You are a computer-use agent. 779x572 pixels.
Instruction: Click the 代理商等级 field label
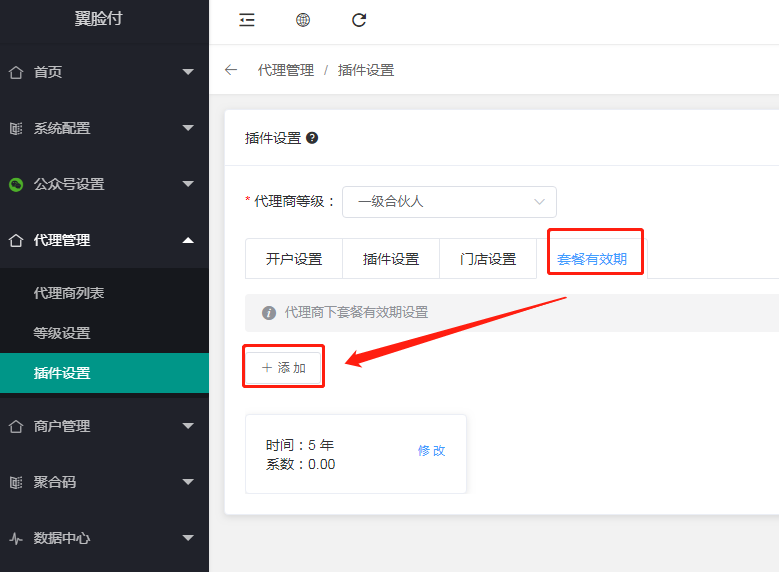coord(294,202)
